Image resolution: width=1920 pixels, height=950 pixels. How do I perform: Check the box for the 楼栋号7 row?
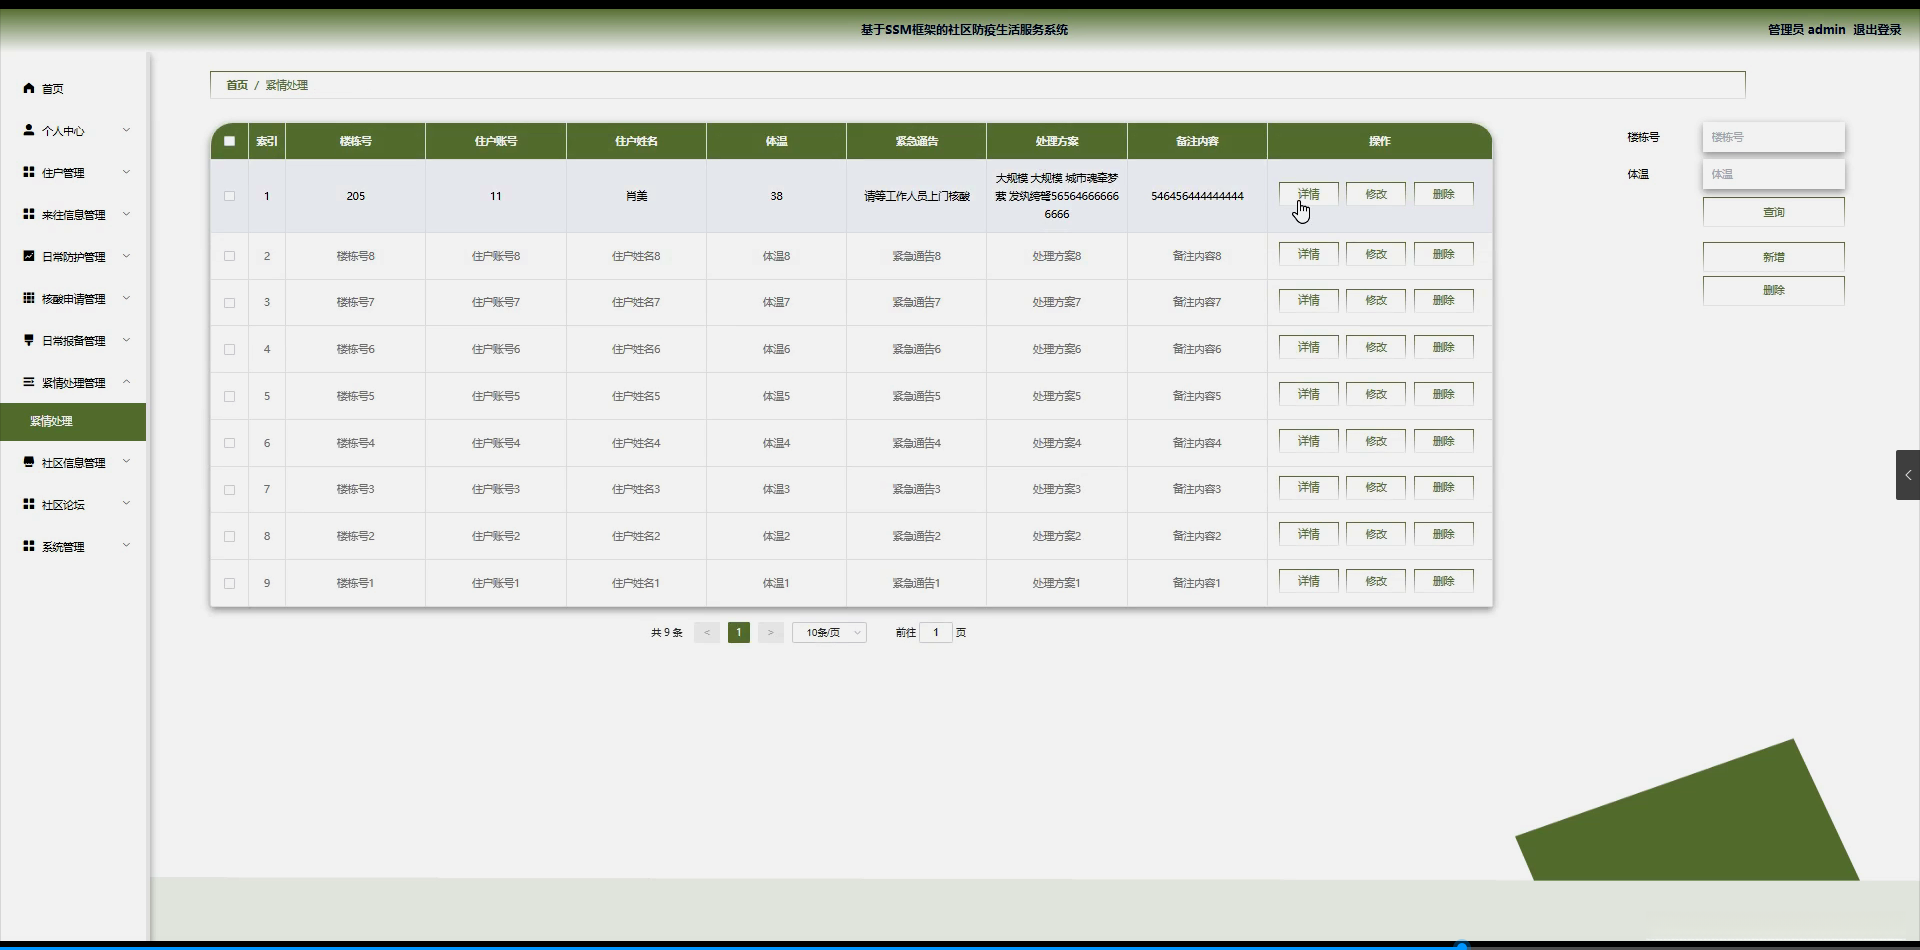point(229,302)
